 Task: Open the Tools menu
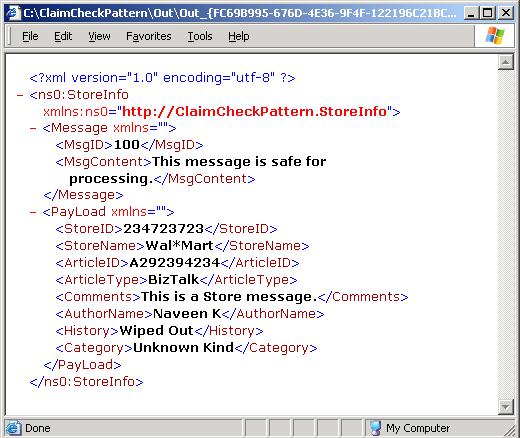[200, 36]
